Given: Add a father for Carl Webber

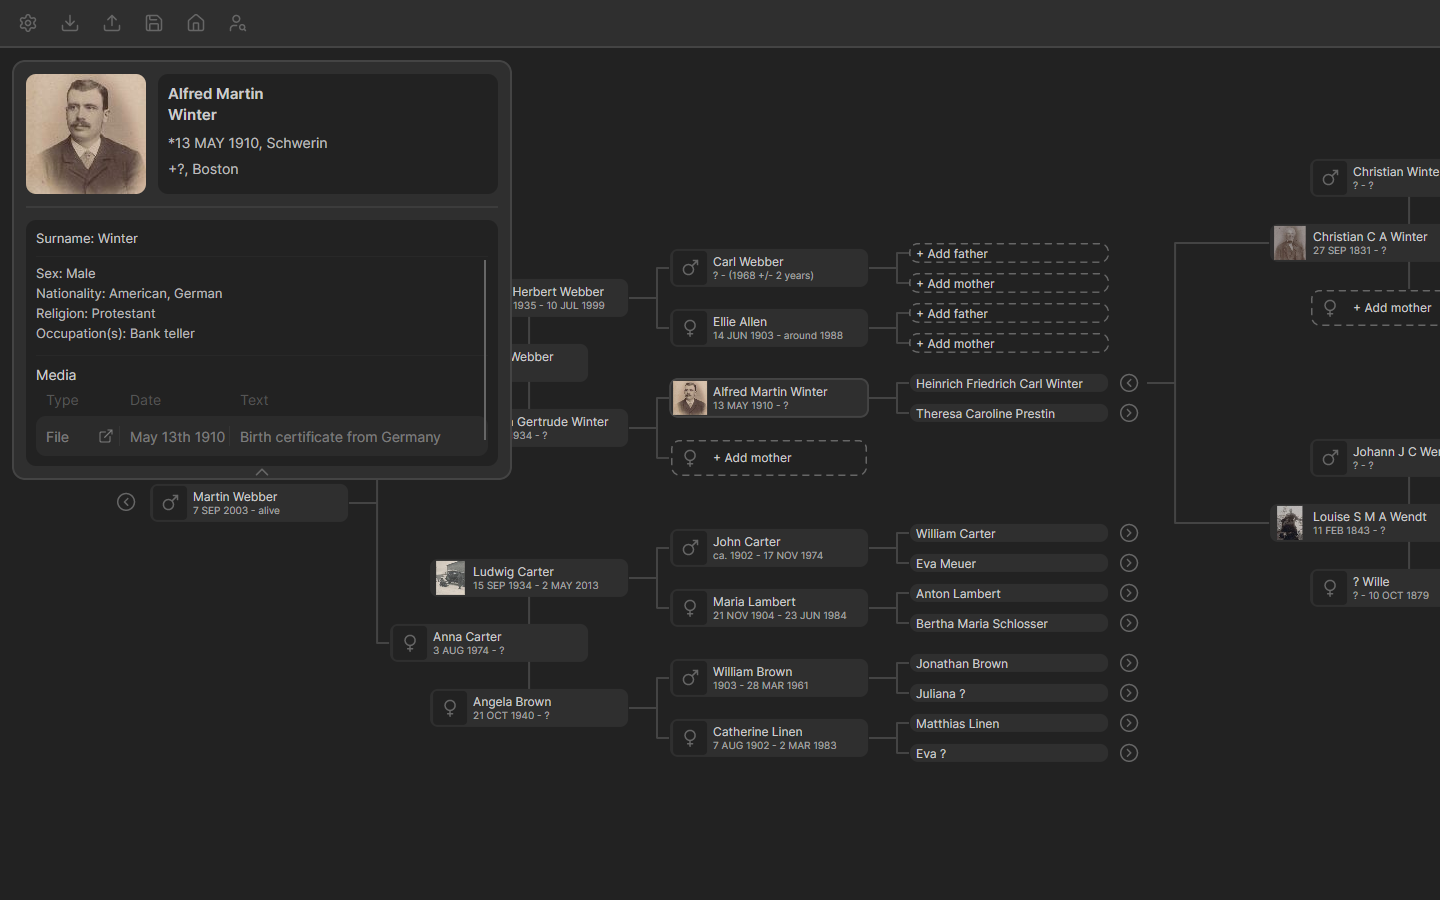Looking at the screenshot, I should point(1008,253).
